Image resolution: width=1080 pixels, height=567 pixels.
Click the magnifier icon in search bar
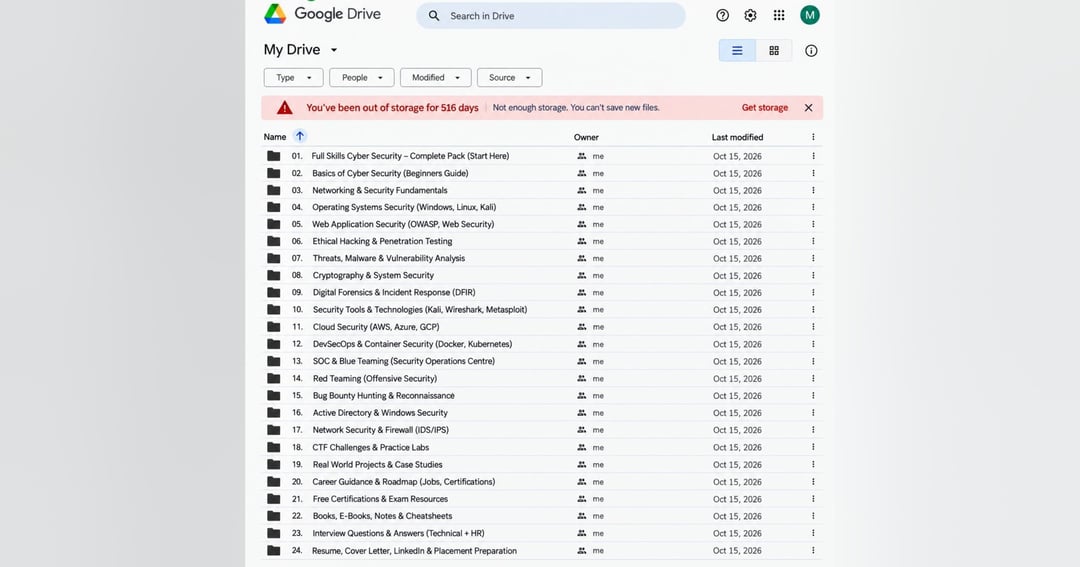click(x=434, y=16)
